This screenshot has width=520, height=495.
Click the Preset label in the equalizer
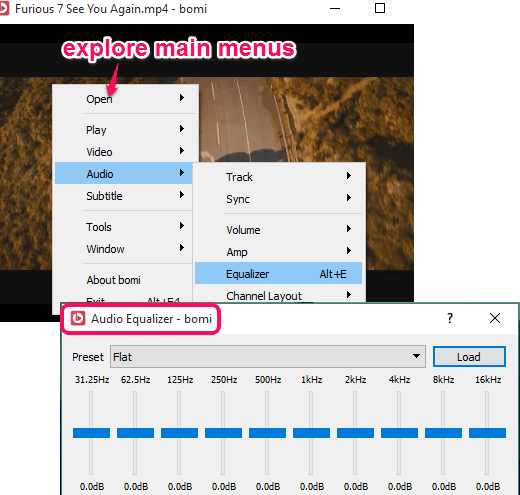88,357
